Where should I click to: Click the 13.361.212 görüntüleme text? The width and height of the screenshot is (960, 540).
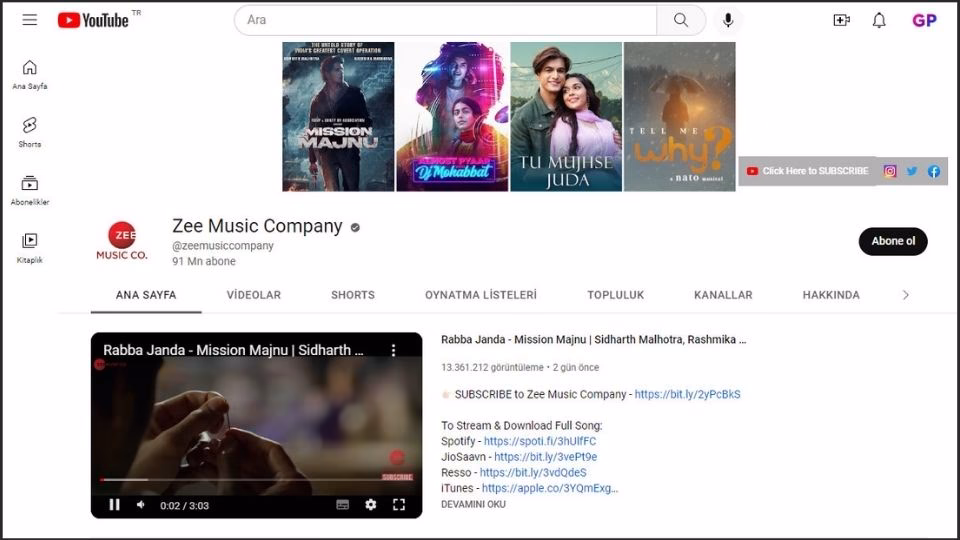click(492, 367)
